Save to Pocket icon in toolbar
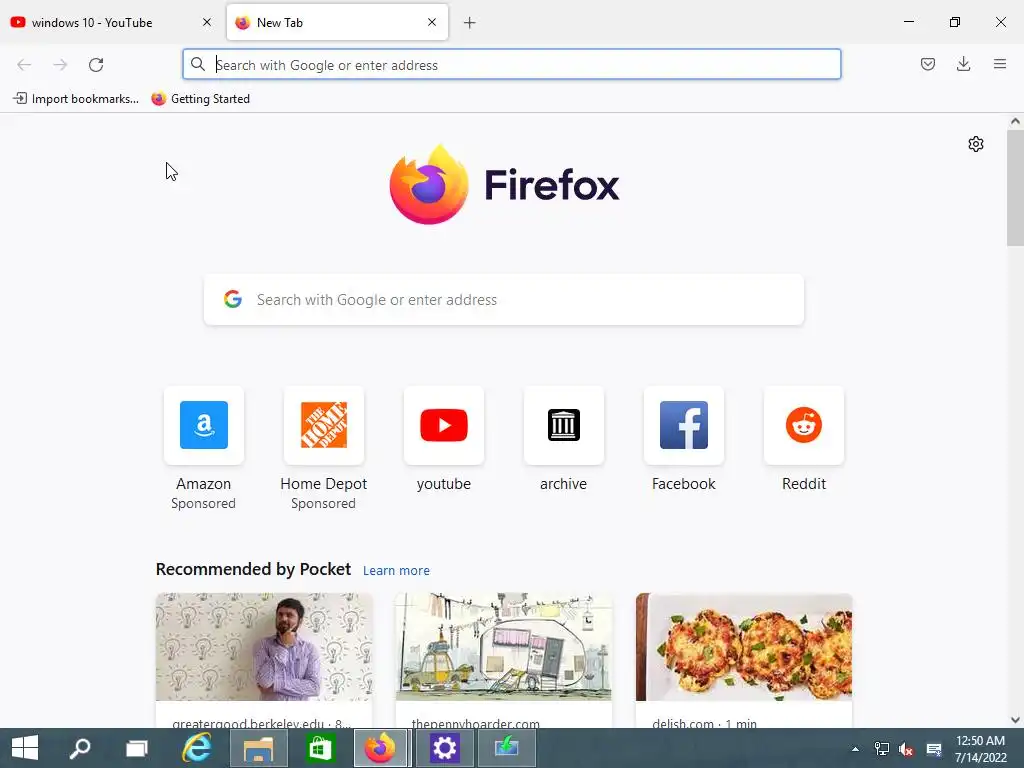The width and height of the screenshot is (1024, 768). pos(927,64)
